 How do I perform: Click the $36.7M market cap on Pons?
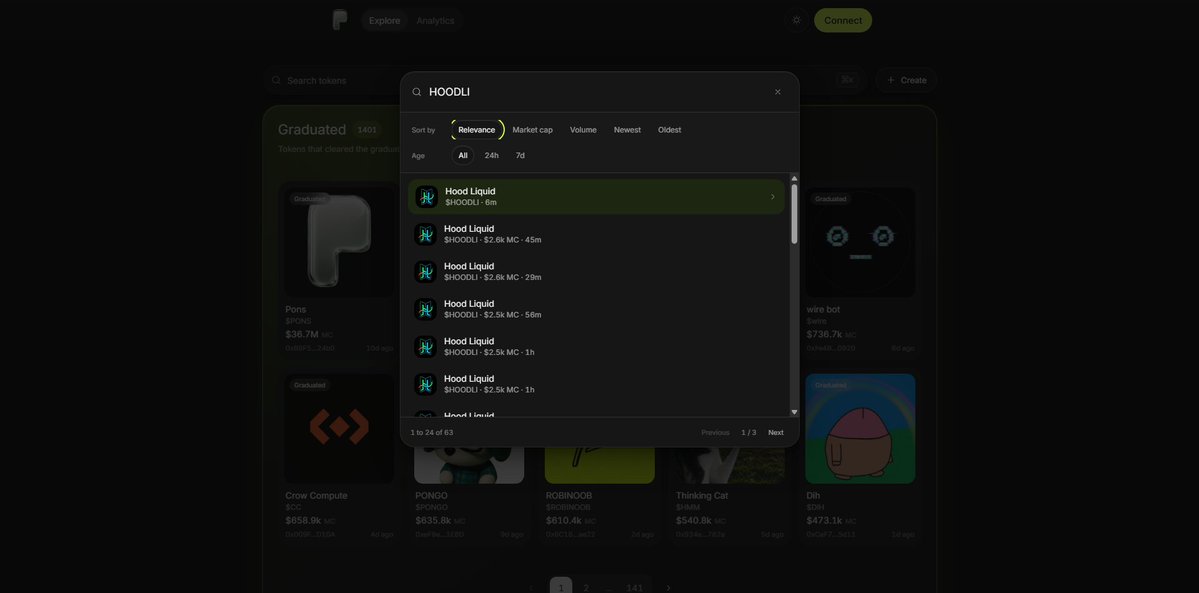(x=302, y=334)
